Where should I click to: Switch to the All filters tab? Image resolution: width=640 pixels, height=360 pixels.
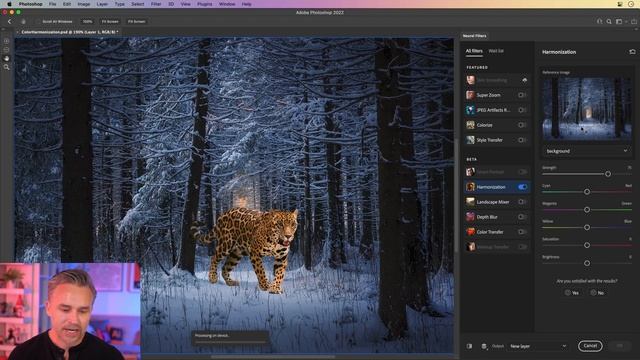coord(474,51)
